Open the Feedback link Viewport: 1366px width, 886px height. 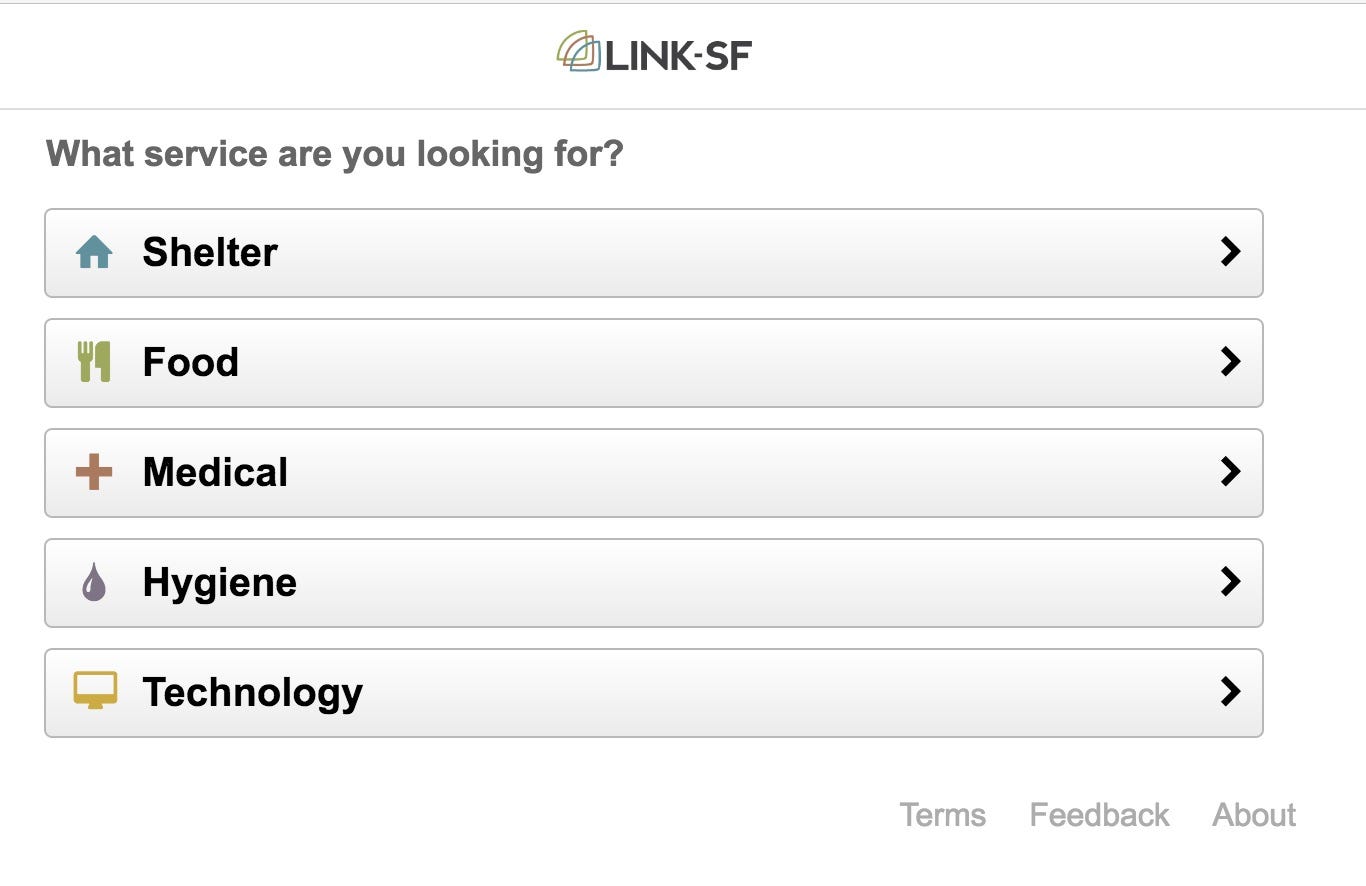(x=1099, y=815)
